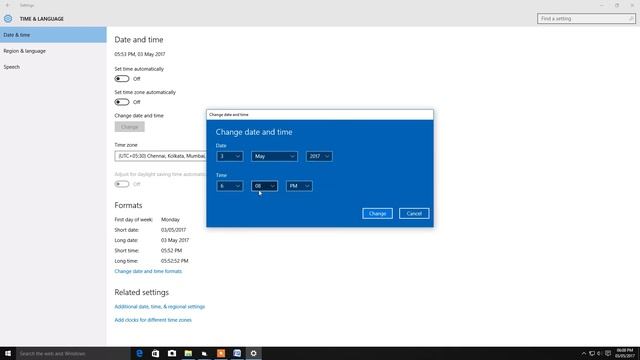The width and height of the screenshot is (640, 360).
Task: Open the day dropdown showing 3
Action: 230,156
